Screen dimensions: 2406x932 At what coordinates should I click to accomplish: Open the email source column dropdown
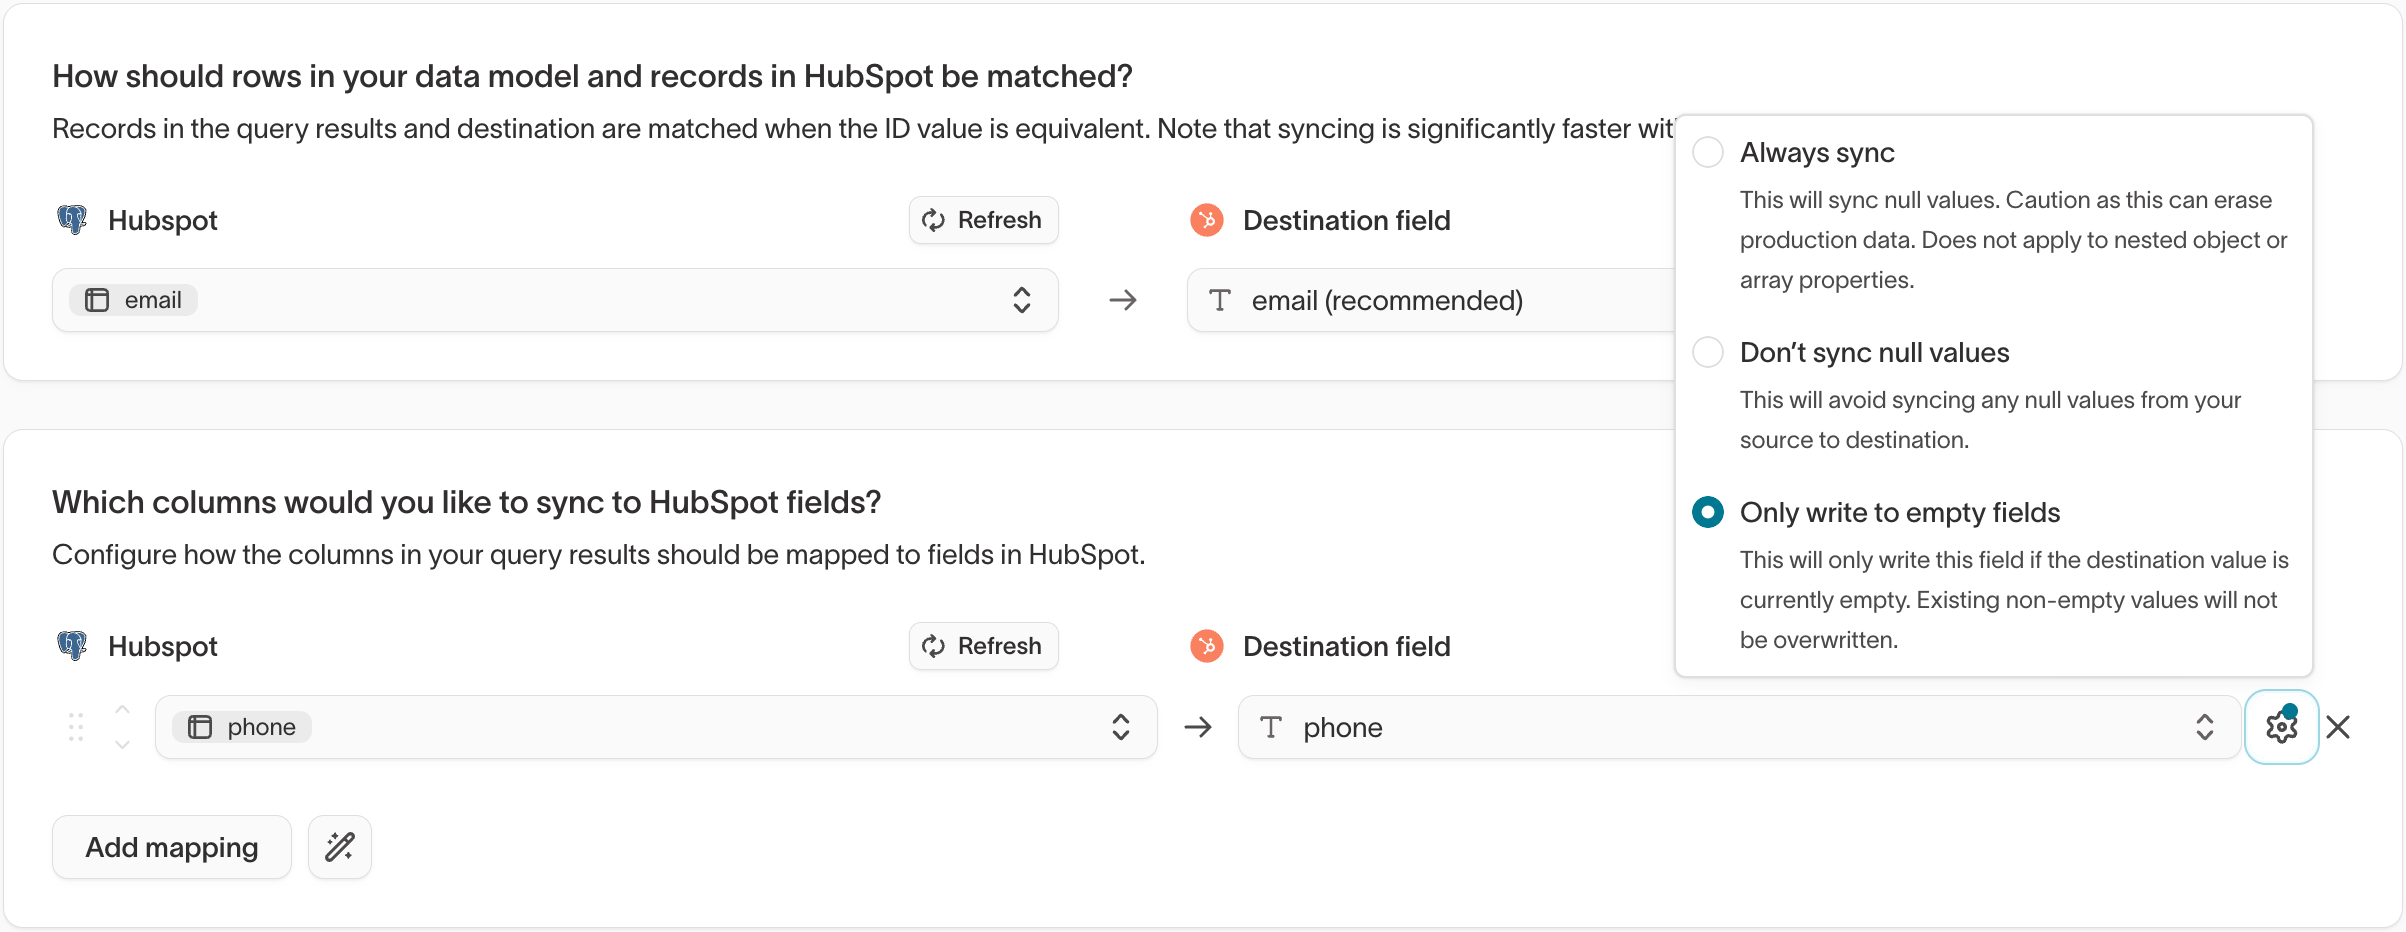(x=1021, y=300)
